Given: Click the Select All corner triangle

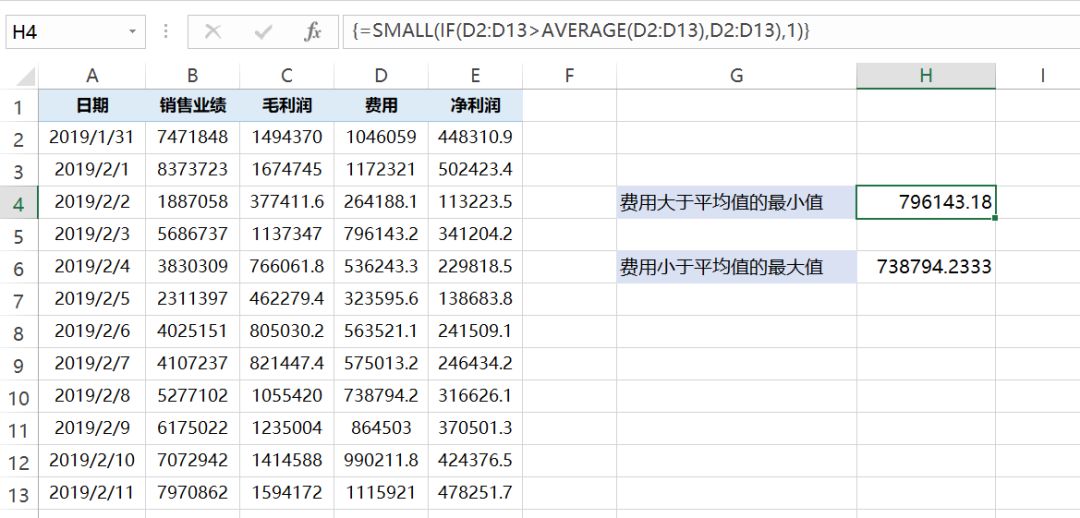Looking at the screenshot, I should click(x=25, y=76).
